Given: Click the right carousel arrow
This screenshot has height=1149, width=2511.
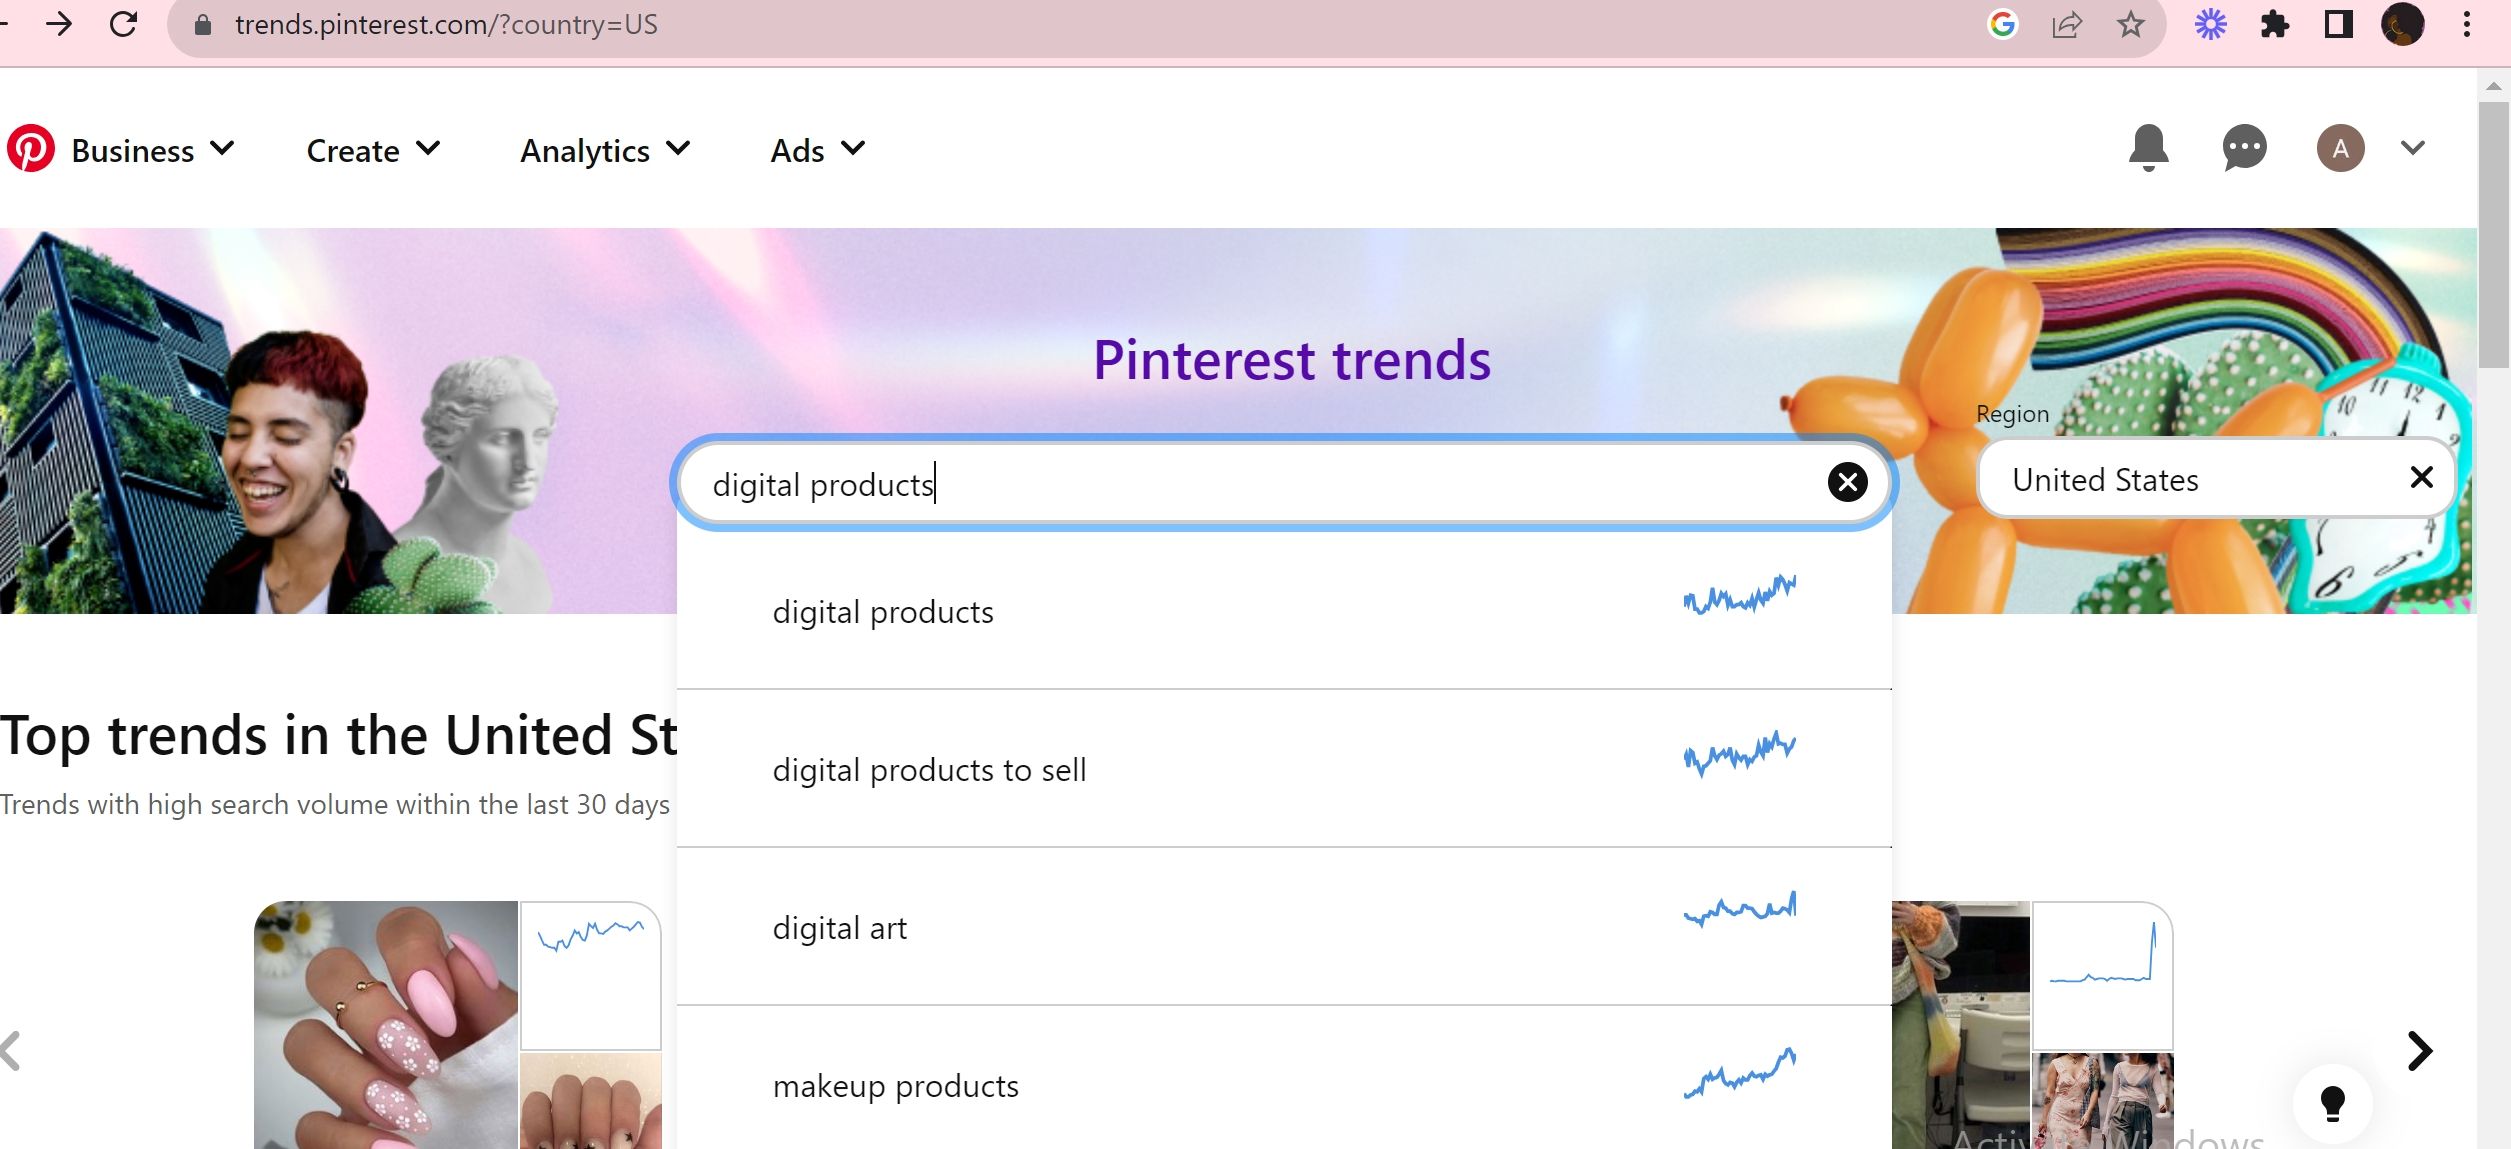Looking at the screenshot, I should 2420,1051.
